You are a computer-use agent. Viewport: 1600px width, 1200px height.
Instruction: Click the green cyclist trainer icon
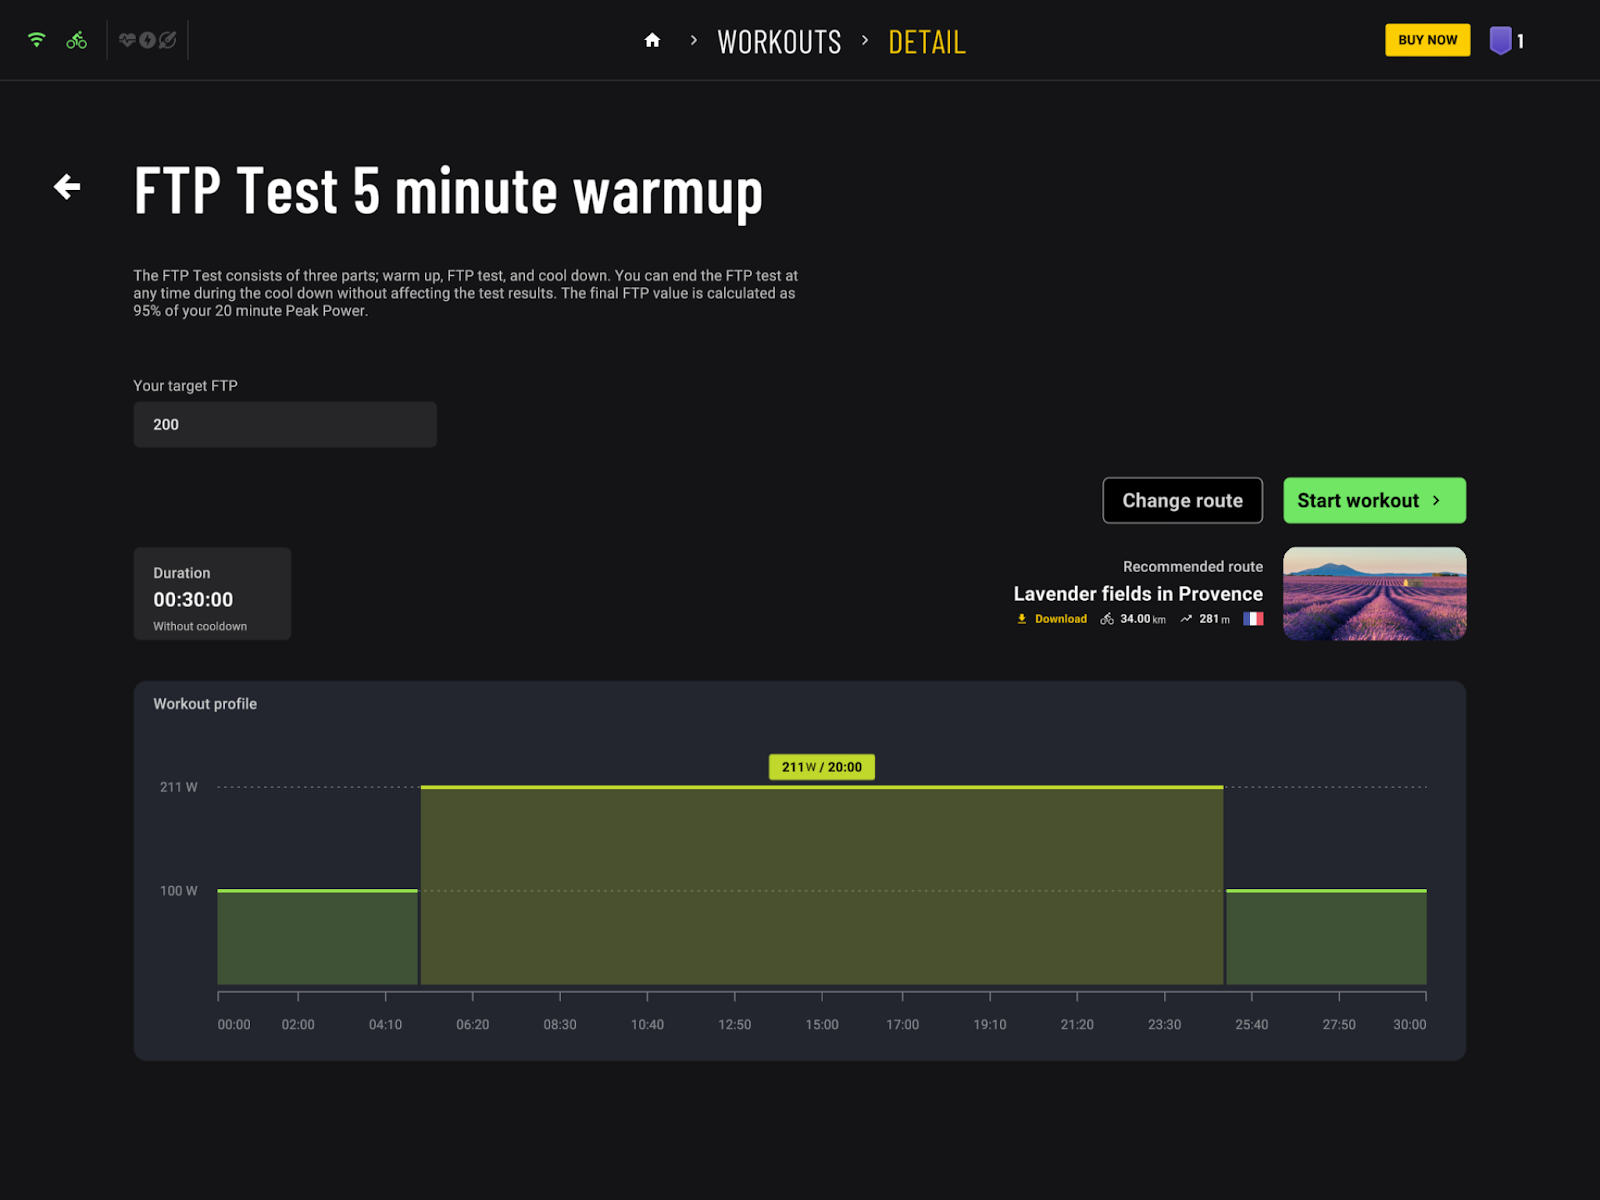(77, 40)
